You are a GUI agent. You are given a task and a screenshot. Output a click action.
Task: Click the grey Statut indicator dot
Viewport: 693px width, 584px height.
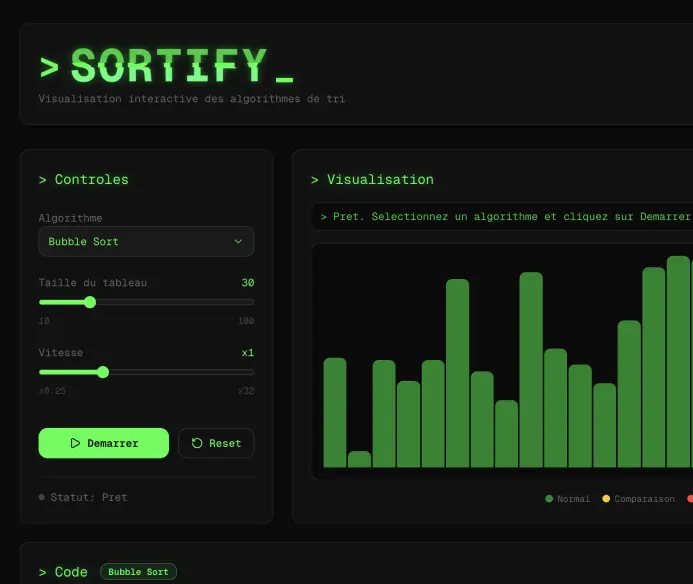pos(42,497)
